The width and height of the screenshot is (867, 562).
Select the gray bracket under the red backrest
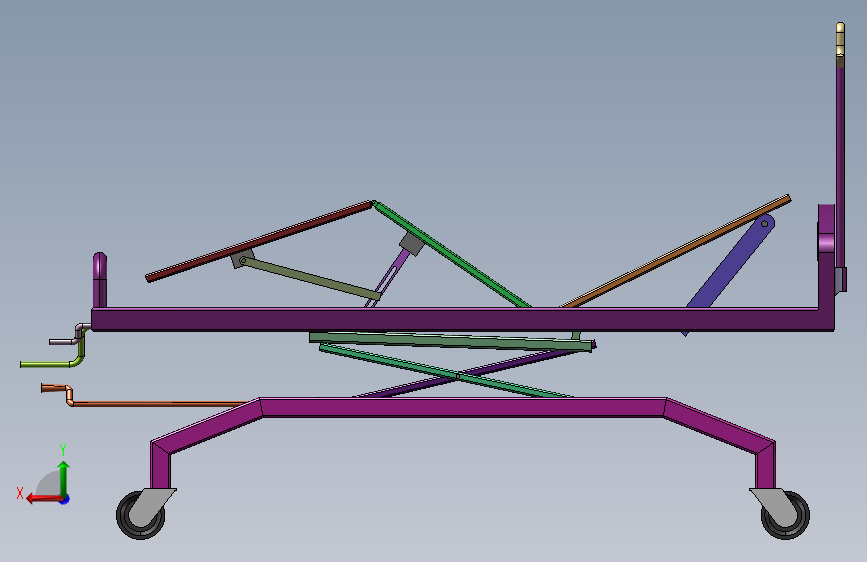click(x=241, y=258)
